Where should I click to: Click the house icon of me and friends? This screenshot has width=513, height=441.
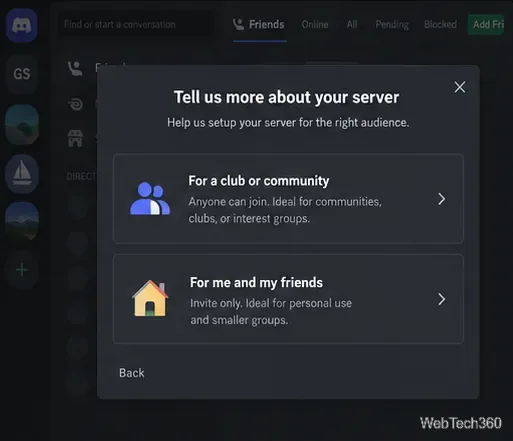click(150, 298)
